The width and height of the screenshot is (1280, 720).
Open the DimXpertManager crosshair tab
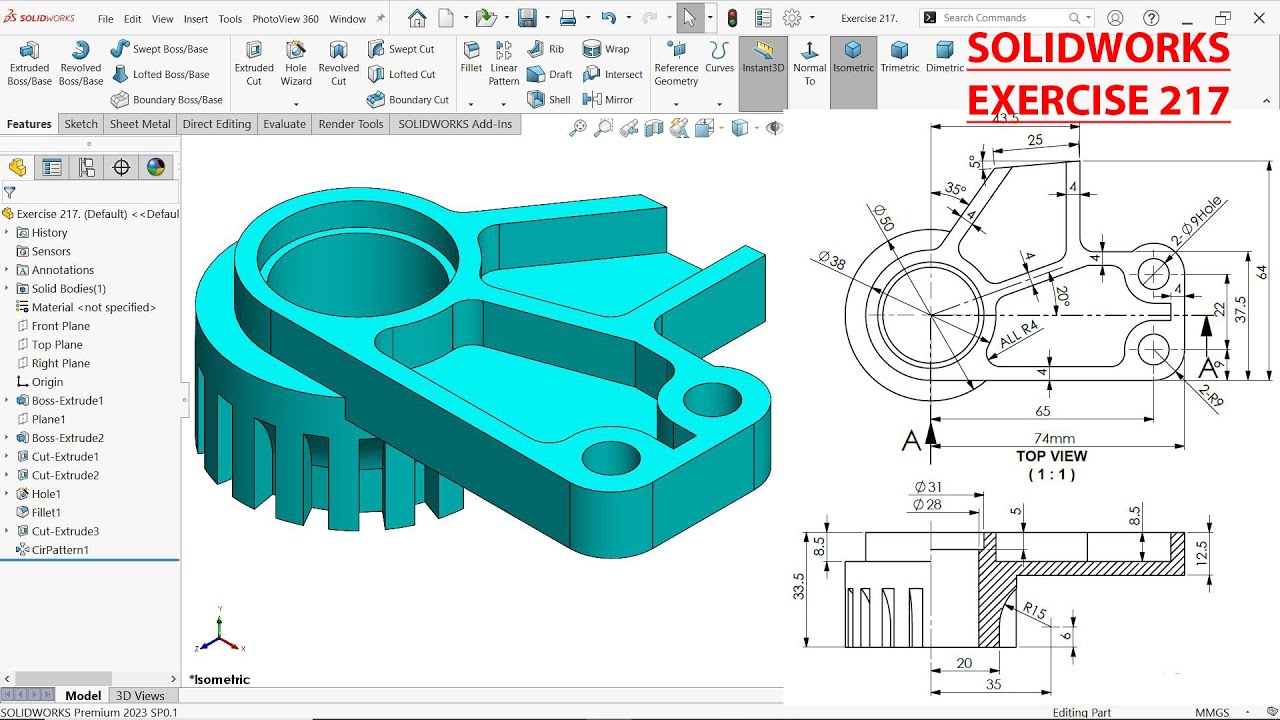(x=121, y=167)
